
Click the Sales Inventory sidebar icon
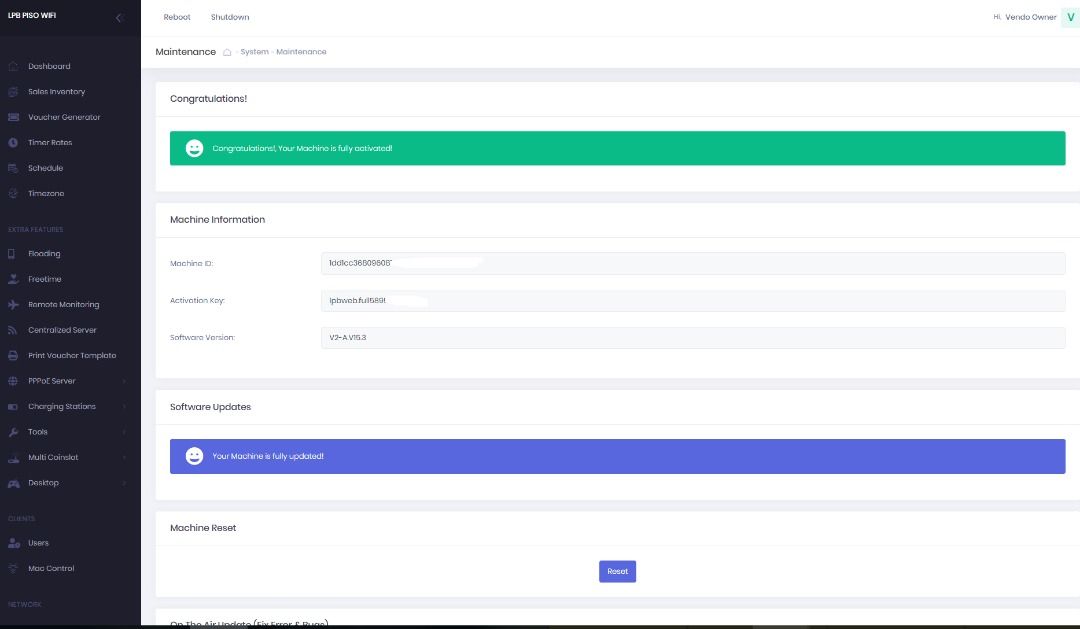pos(13,92)
